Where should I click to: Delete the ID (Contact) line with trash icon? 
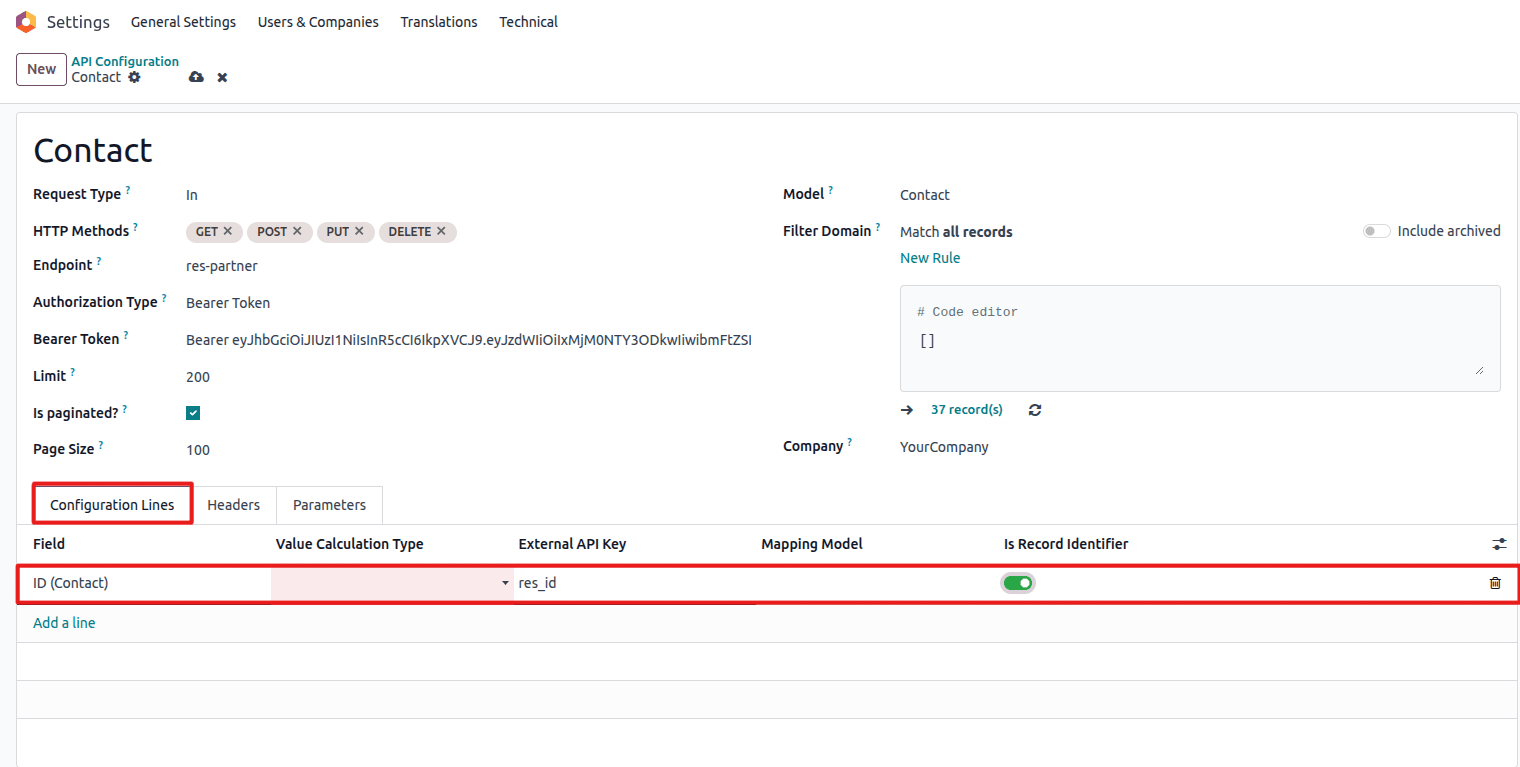coord(1495,583)
